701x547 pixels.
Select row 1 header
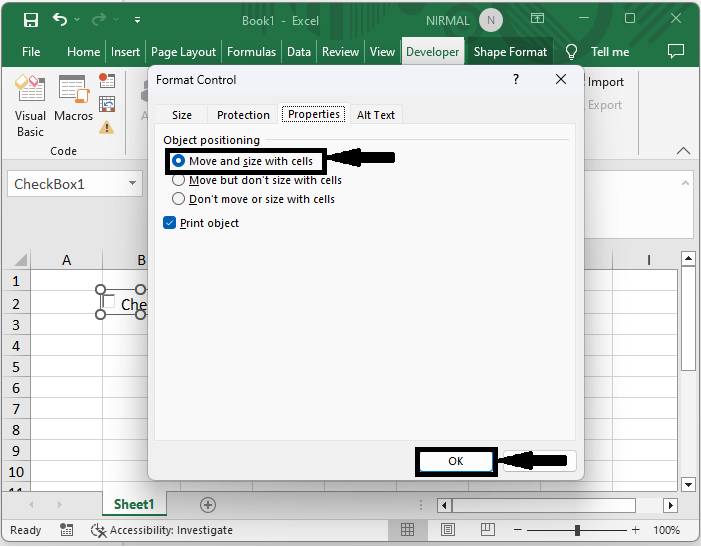tap(16, 281)
